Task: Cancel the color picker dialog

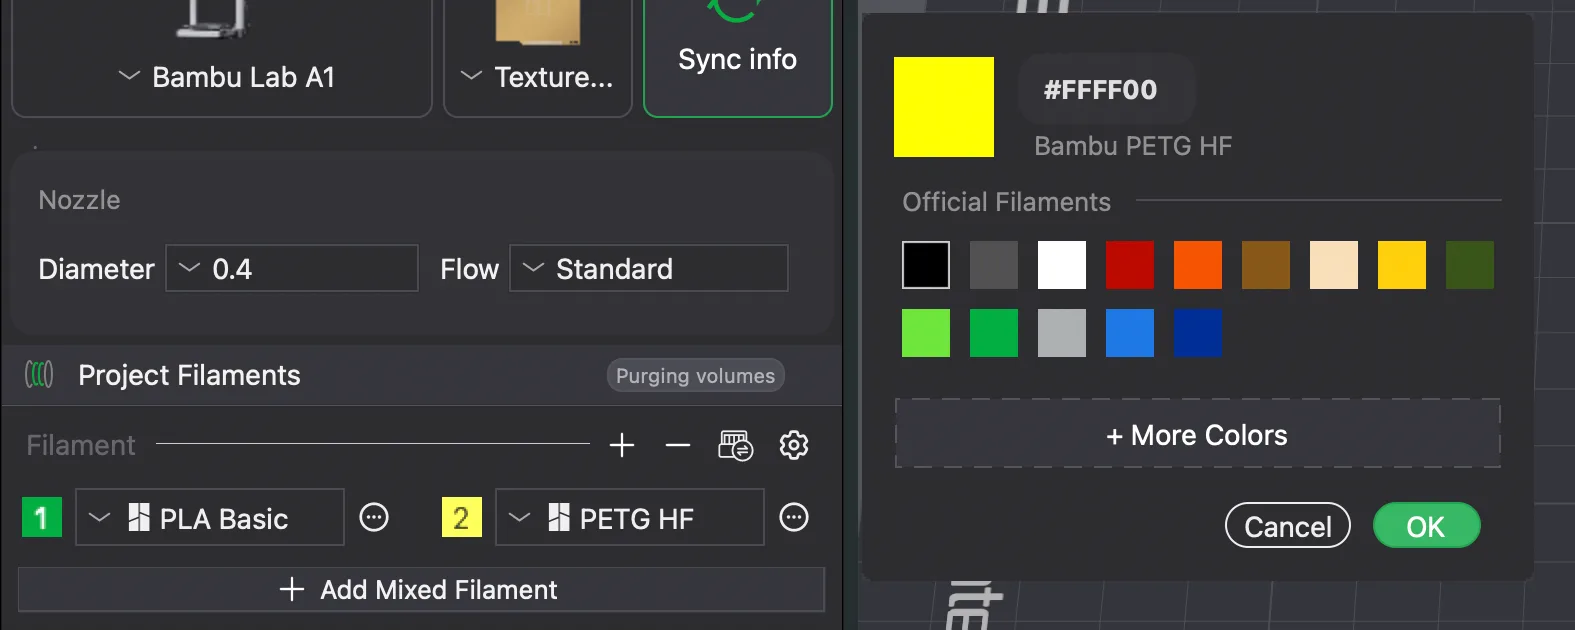Action: pyautogui.click(x=1288, y=526)
